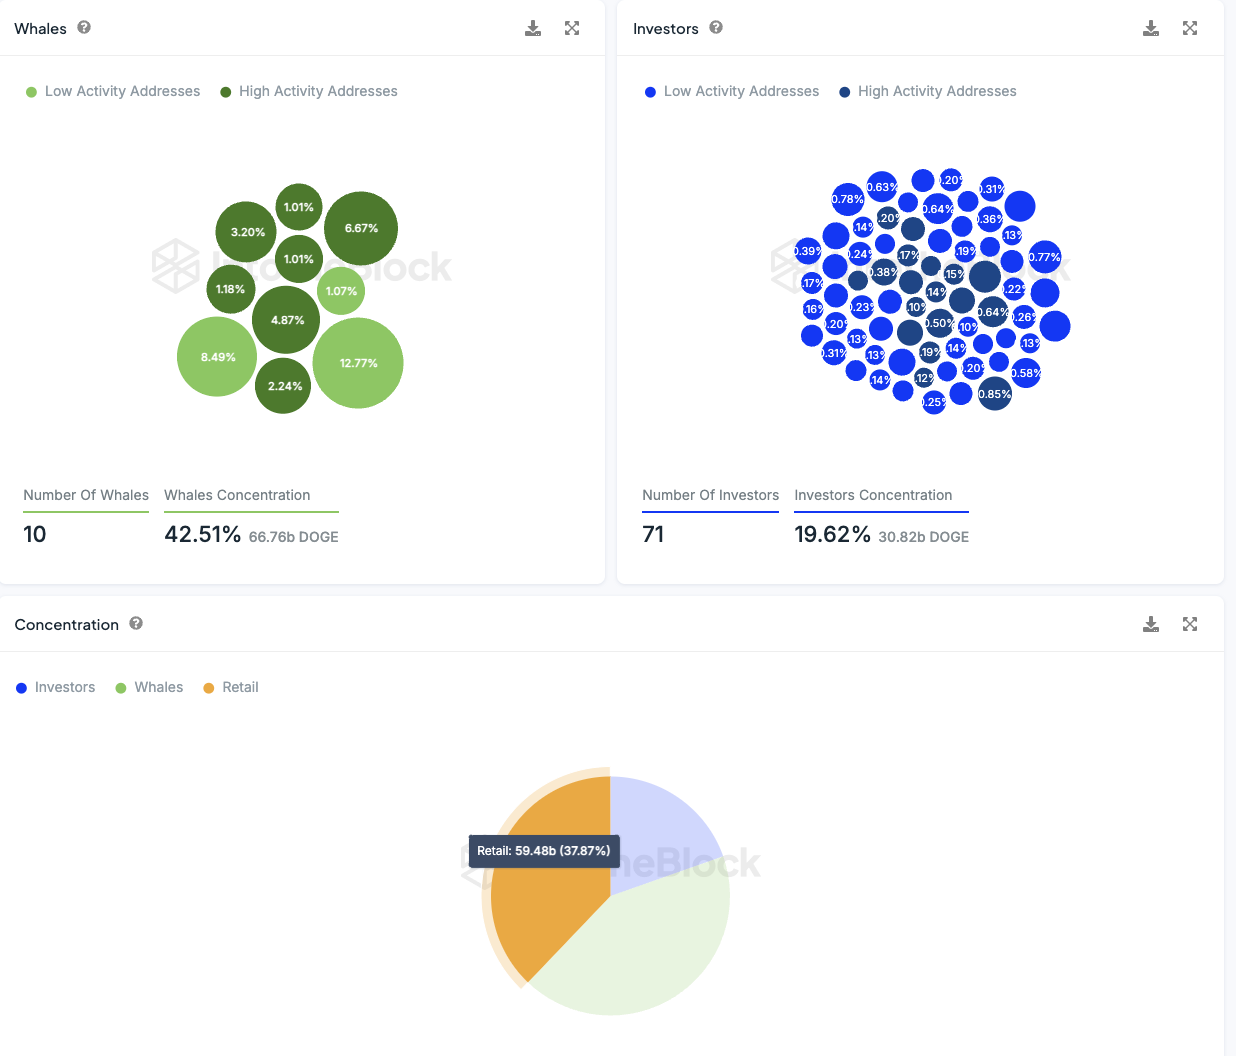
Task: Select the 6.67% whale bubble
Action: pyautogui.click(x=361, y=228)
